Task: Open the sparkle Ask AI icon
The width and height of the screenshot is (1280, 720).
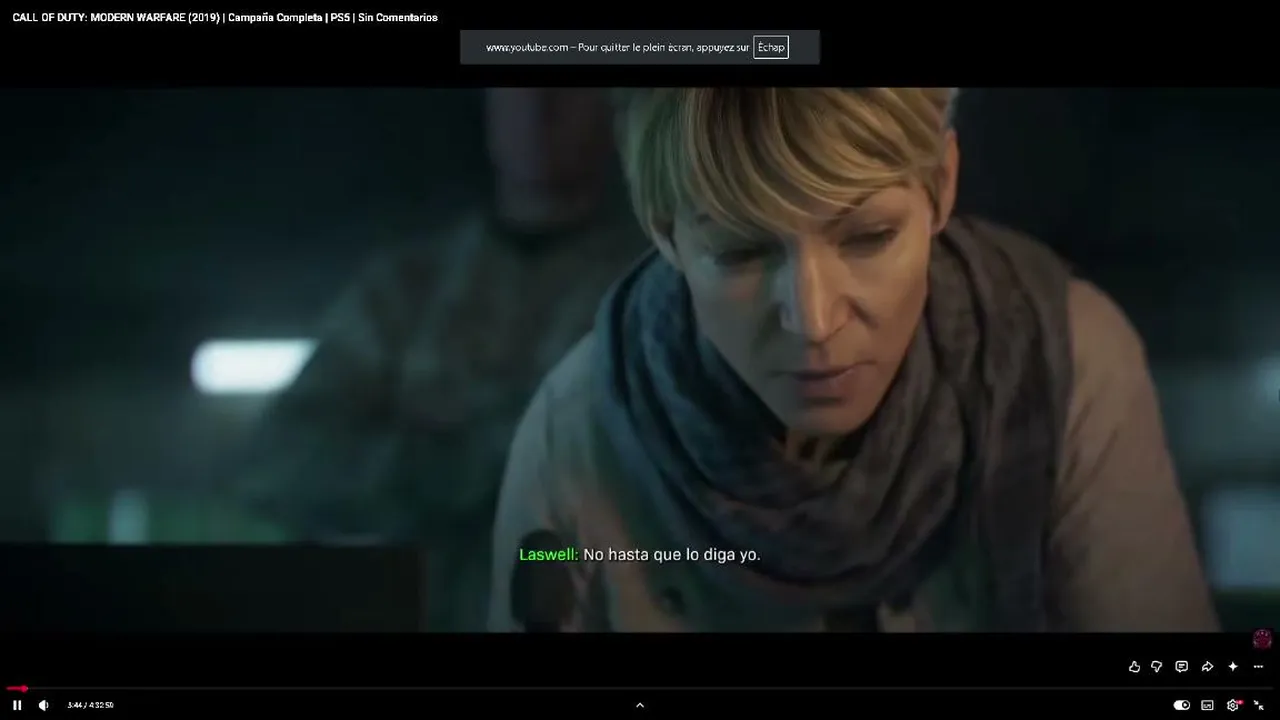Action: pyautogui.click(x=1233, y=667)
